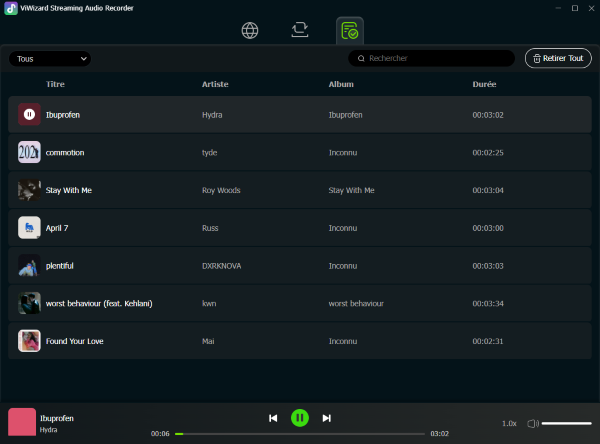
Task: Click the April 7 album thumbnail
Action: [29, 228]
